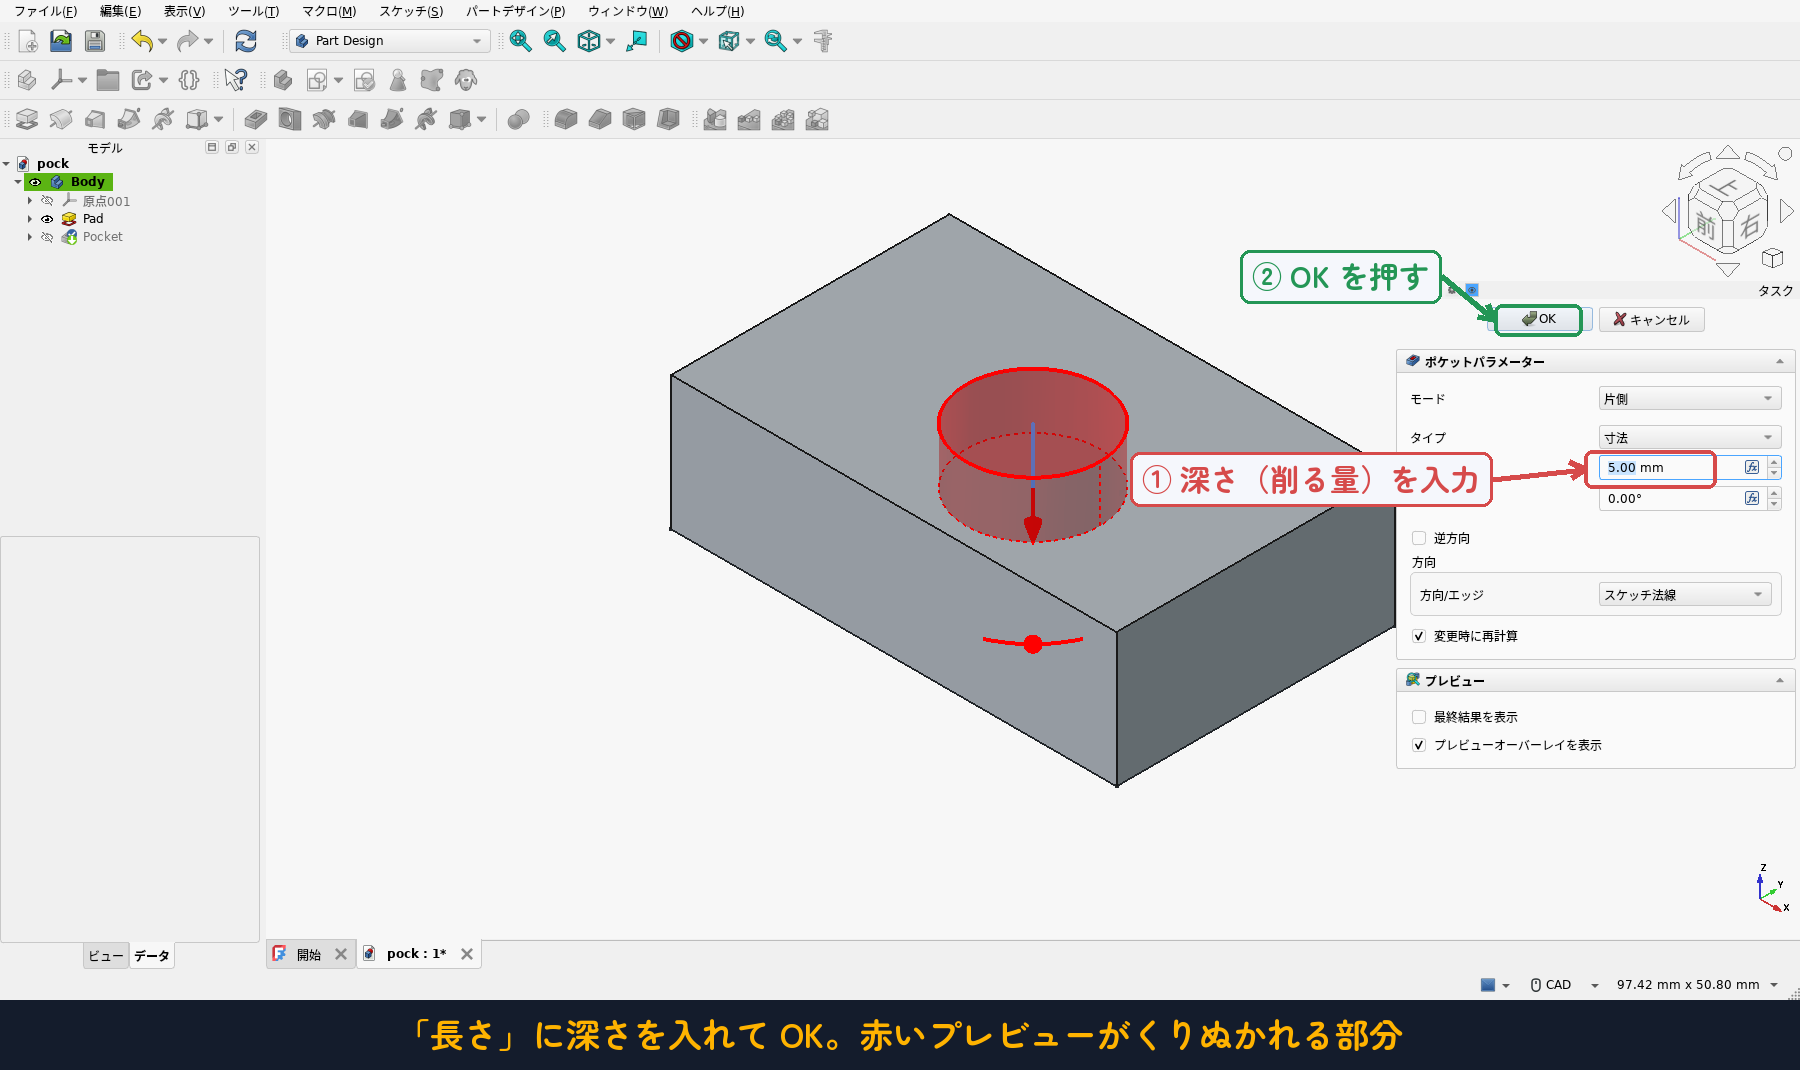This screenshot has height=1070, width=1800.
Task: Click the Undo arrow icon
Action: point(142,41)
